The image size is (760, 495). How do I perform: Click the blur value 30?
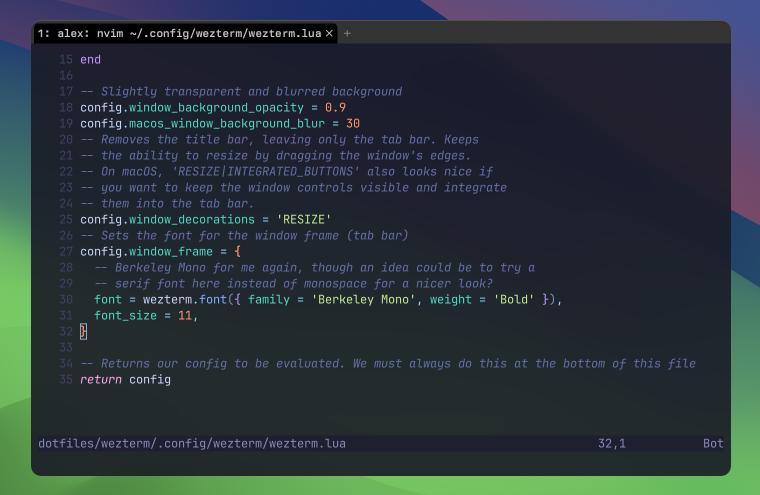click(353, 124)
